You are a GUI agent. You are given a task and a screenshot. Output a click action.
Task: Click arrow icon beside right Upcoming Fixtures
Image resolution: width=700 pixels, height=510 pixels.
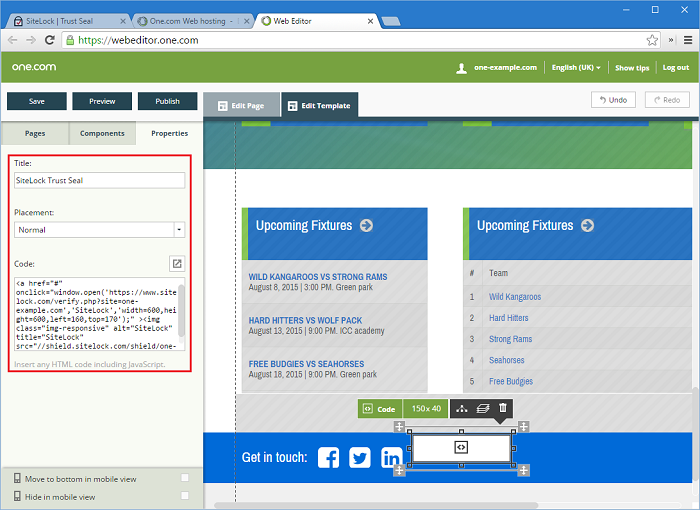588,226
